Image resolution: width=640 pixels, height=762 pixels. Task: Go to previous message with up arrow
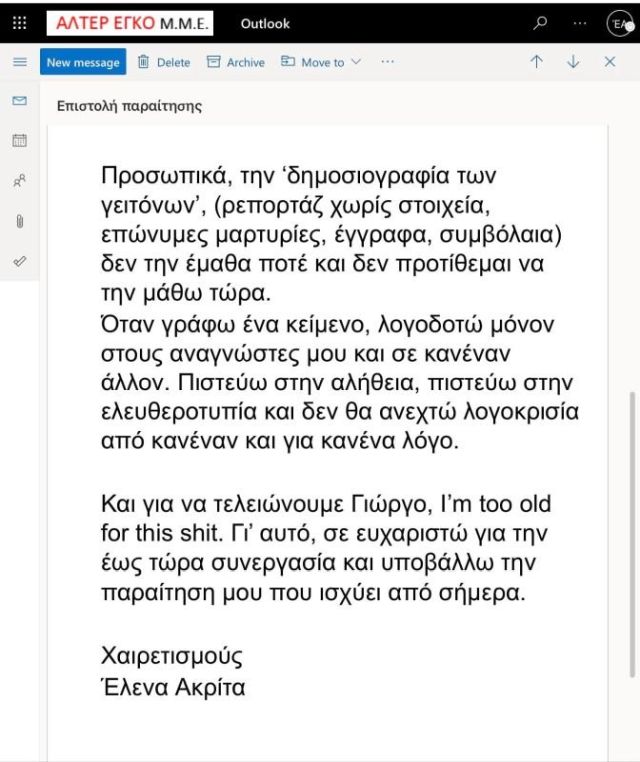(537, 62)
